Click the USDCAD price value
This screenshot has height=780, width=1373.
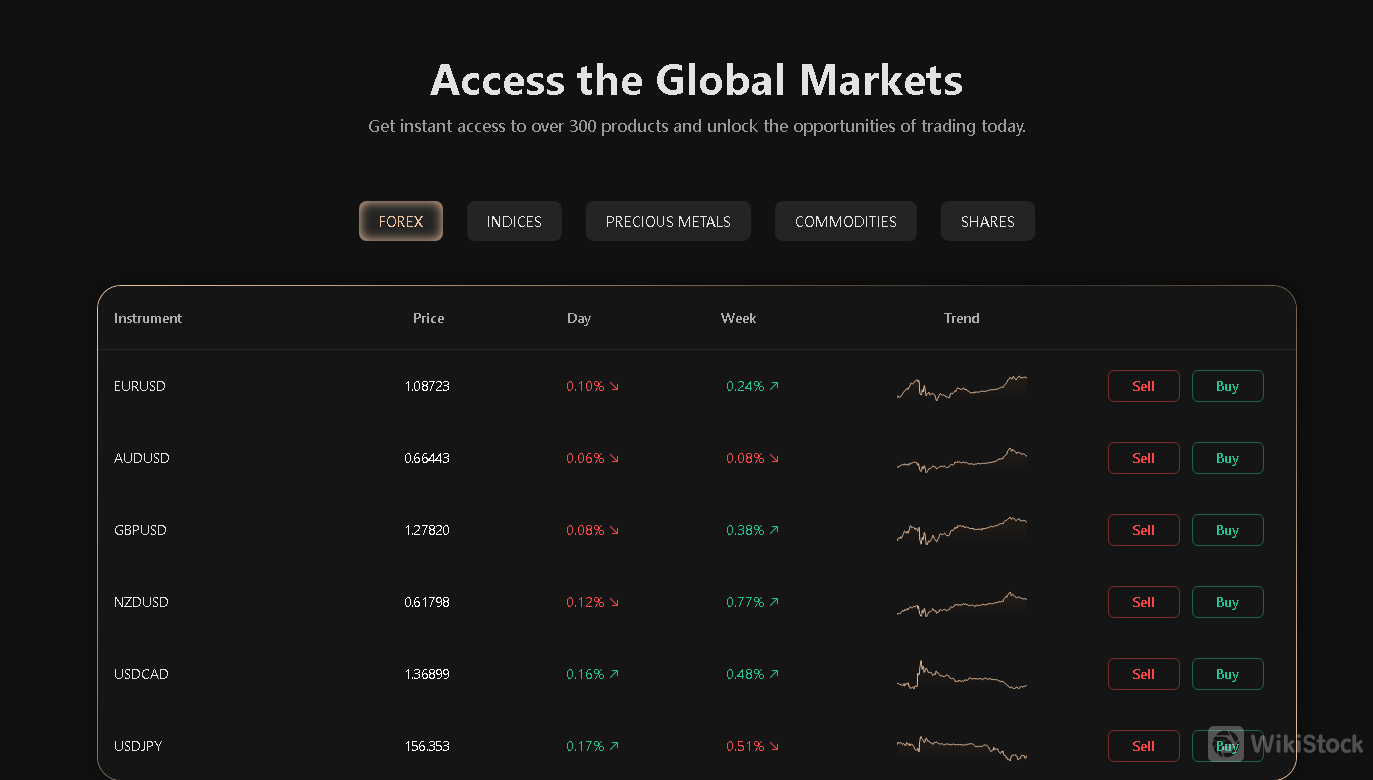click(427, 674)
